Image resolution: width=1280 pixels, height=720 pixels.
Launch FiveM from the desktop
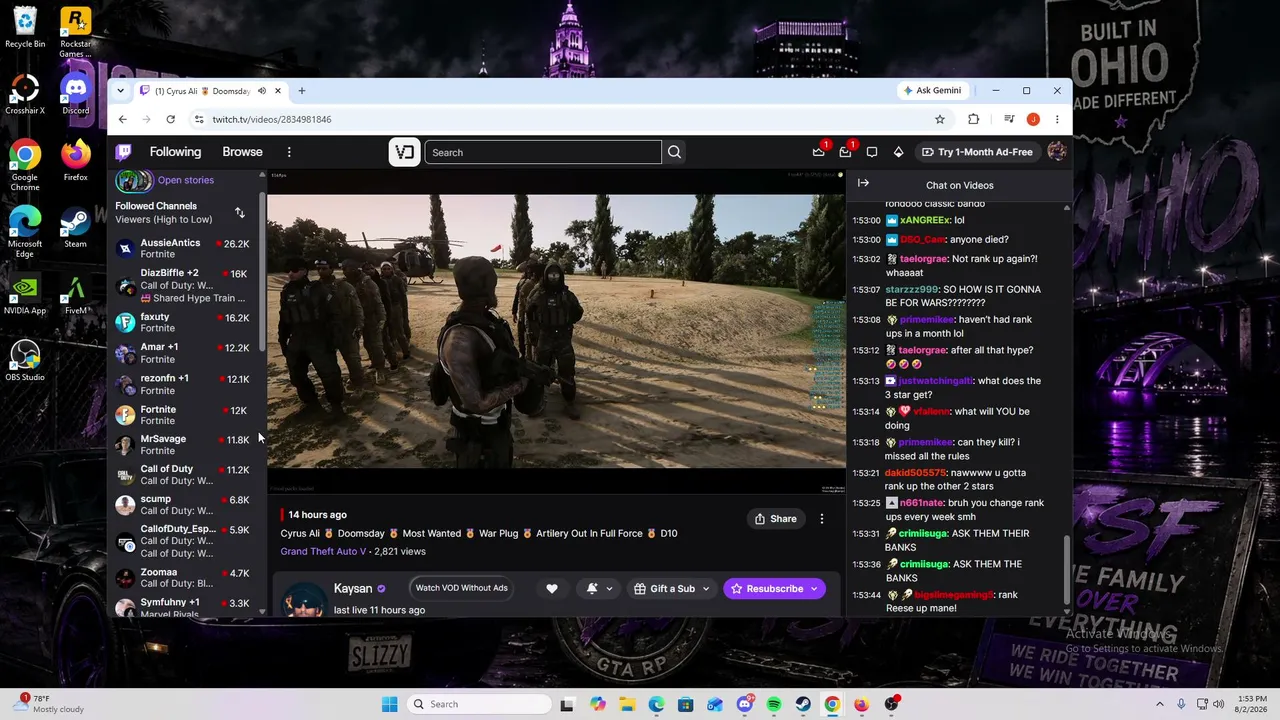75,295
